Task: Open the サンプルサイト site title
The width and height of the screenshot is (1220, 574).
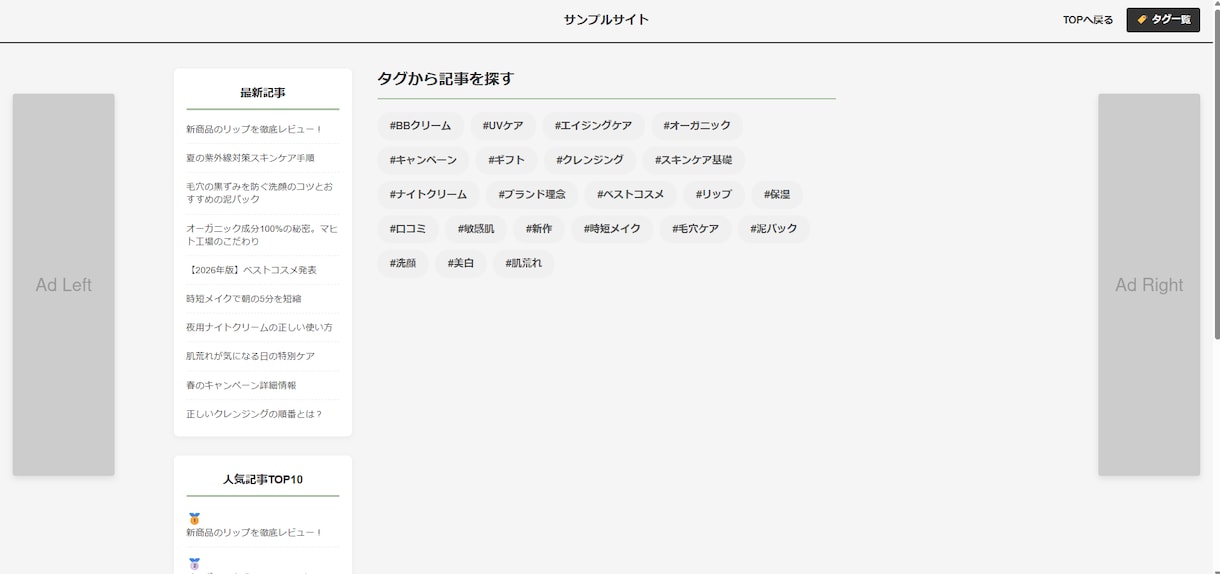Action: pos(606,20)
